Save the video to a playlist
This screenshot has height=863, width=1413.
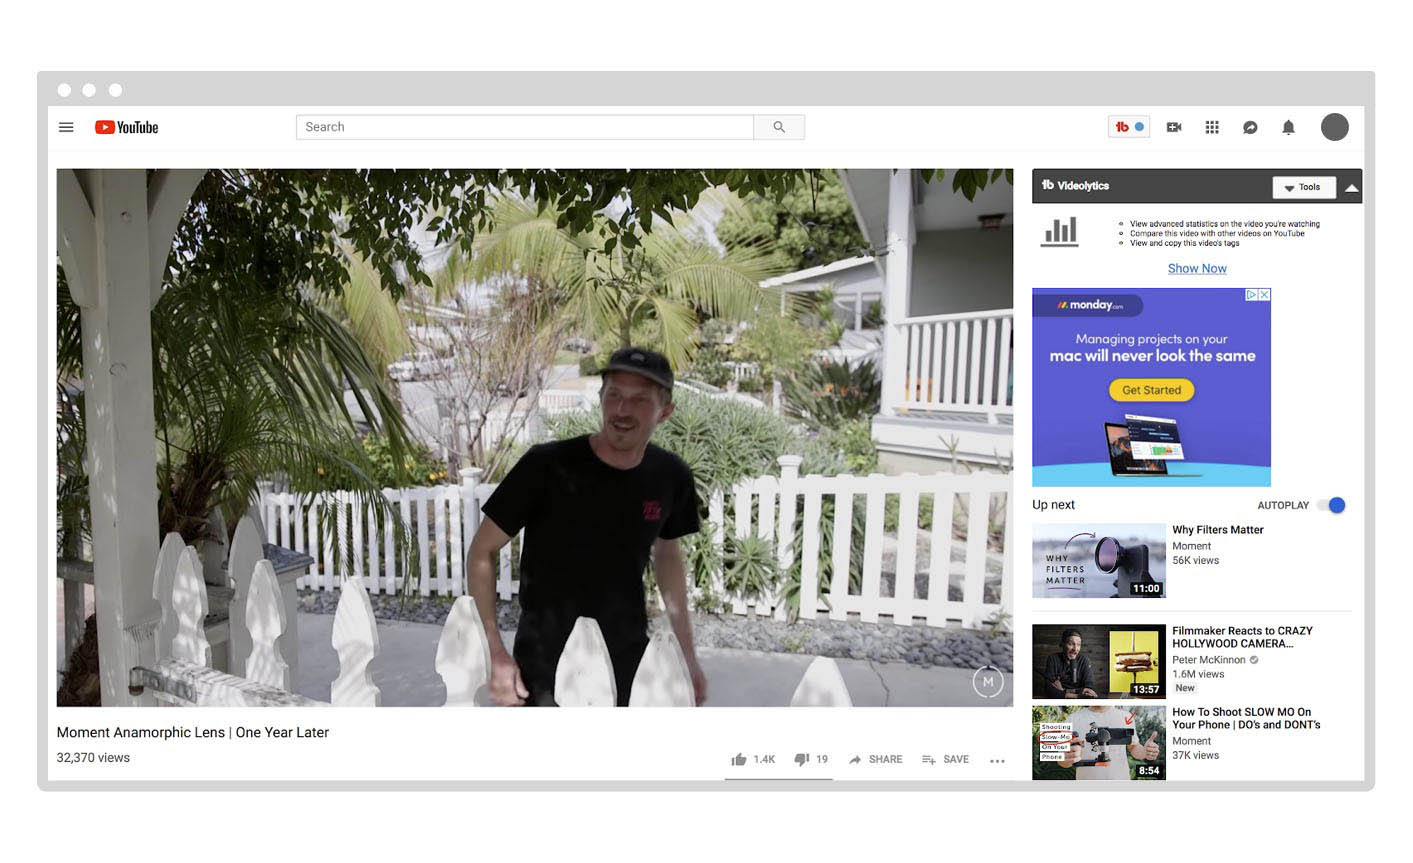click(946, 760)
